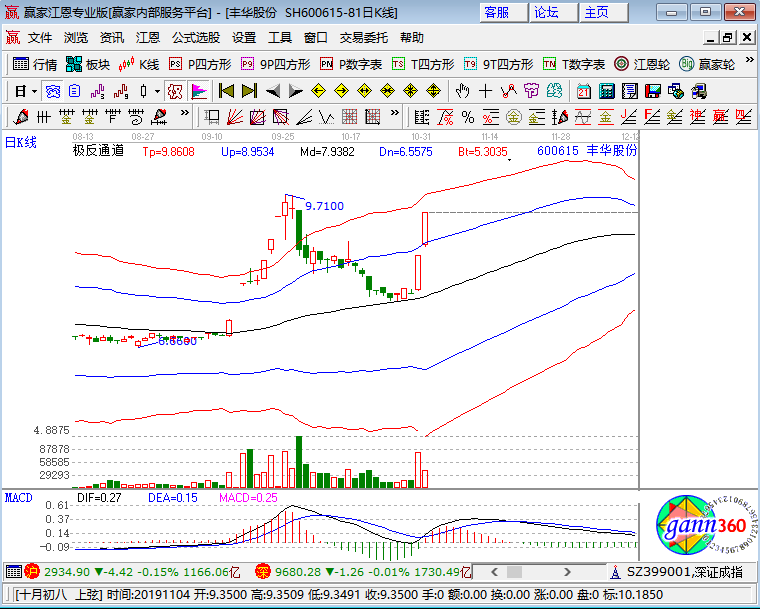Viewport: 760px width, 609px height.
Task: Open the 工具 menu
Action: tap(279, 38)
